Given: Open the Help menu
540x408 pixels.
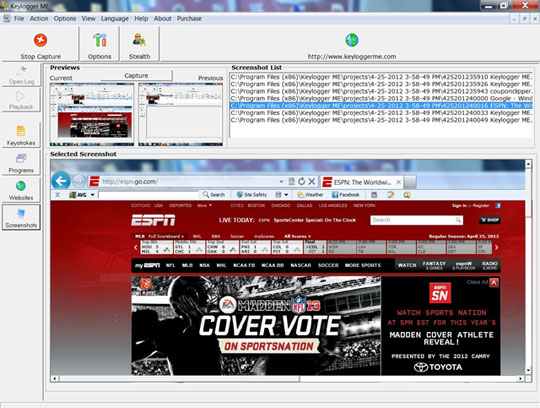Looking at the screenshot, I should [141, 19].
